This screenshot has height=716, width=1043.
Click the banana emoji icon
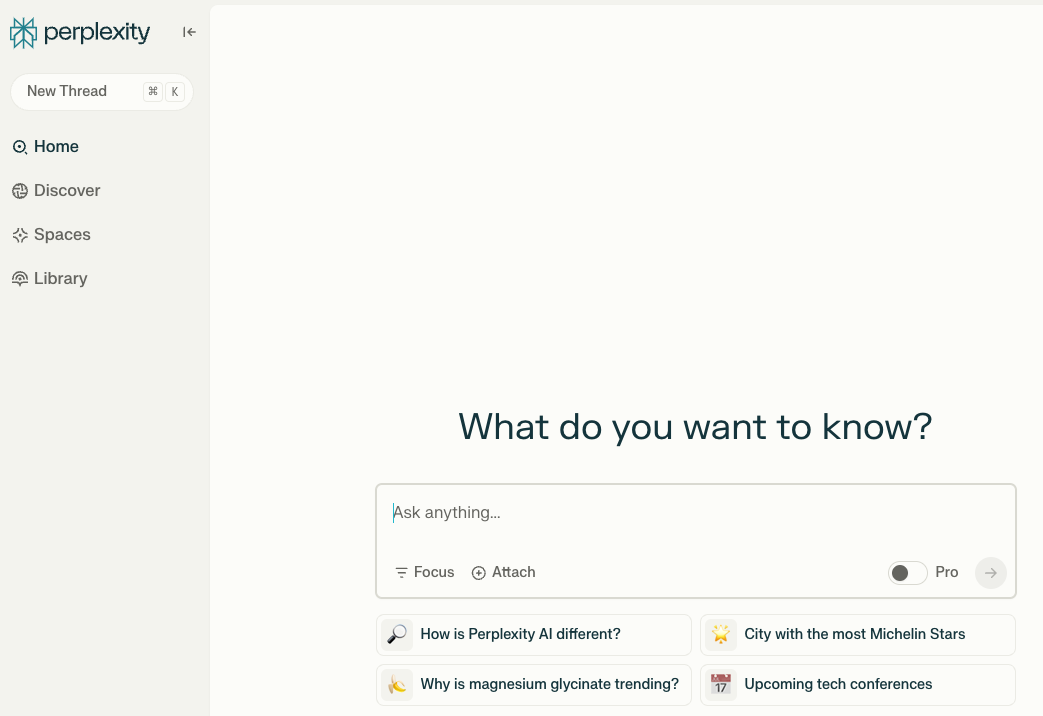click(x=397, y=685)
